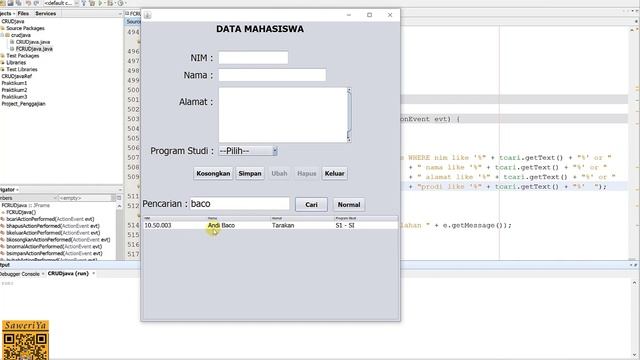Click the Clean and Build icon

click(92, 2)
